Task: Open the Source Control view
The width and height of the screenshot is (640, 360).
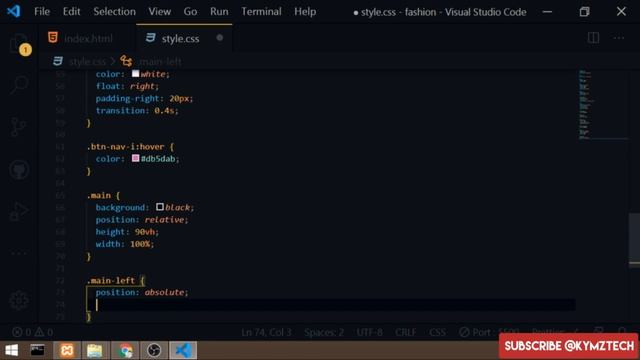Action: (x=19, y=127)
